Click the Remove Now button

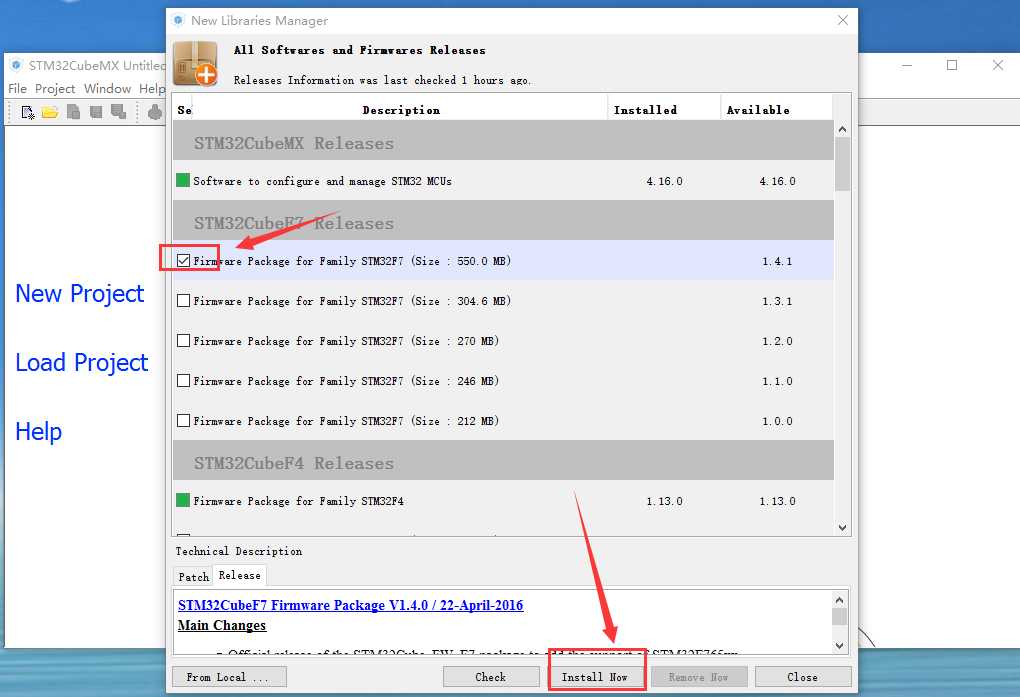coord(699,677)
